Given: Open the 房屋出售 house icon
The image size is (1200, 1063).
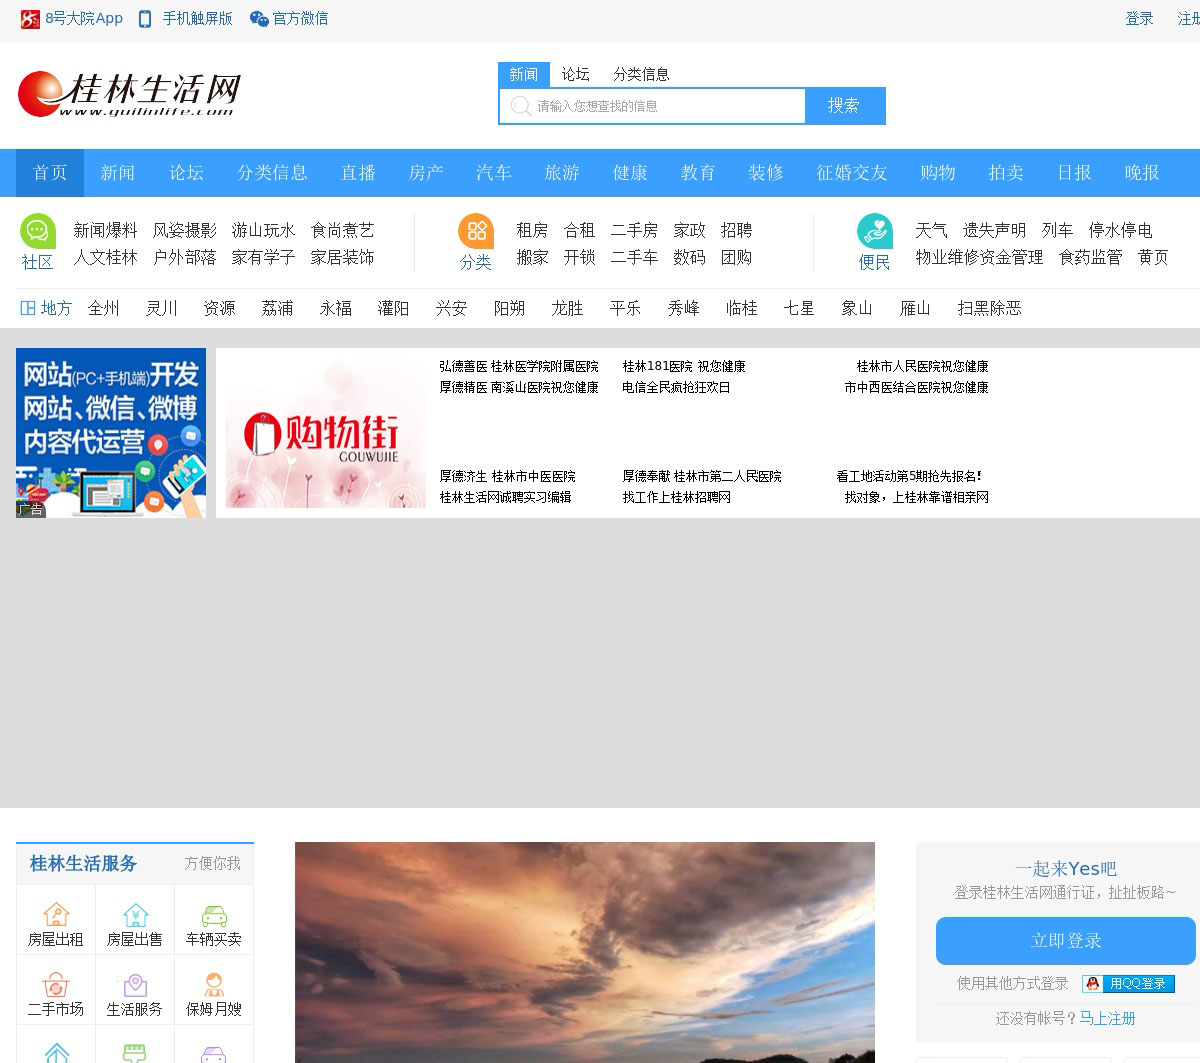Looking at the screenshot, I should point(135,914).
